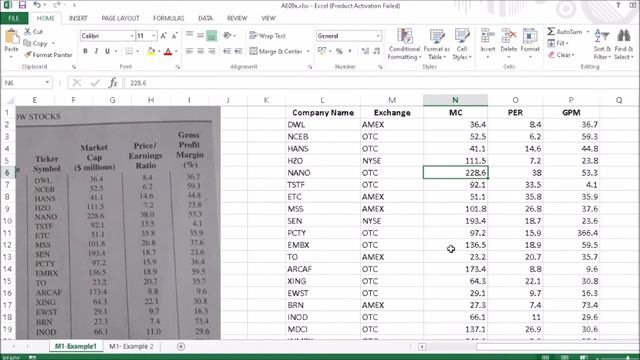
Task: Open the General number format dropdown
Action: pyautogui.click(x=378, y=36)
